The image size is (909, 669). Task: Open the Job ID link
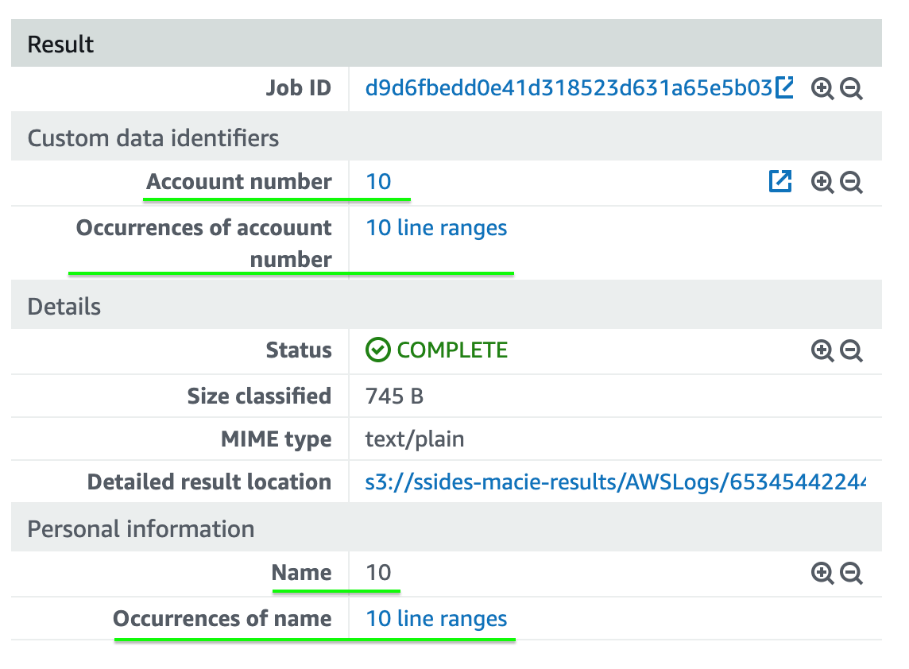pyautogui.click(x=565, y=88)
